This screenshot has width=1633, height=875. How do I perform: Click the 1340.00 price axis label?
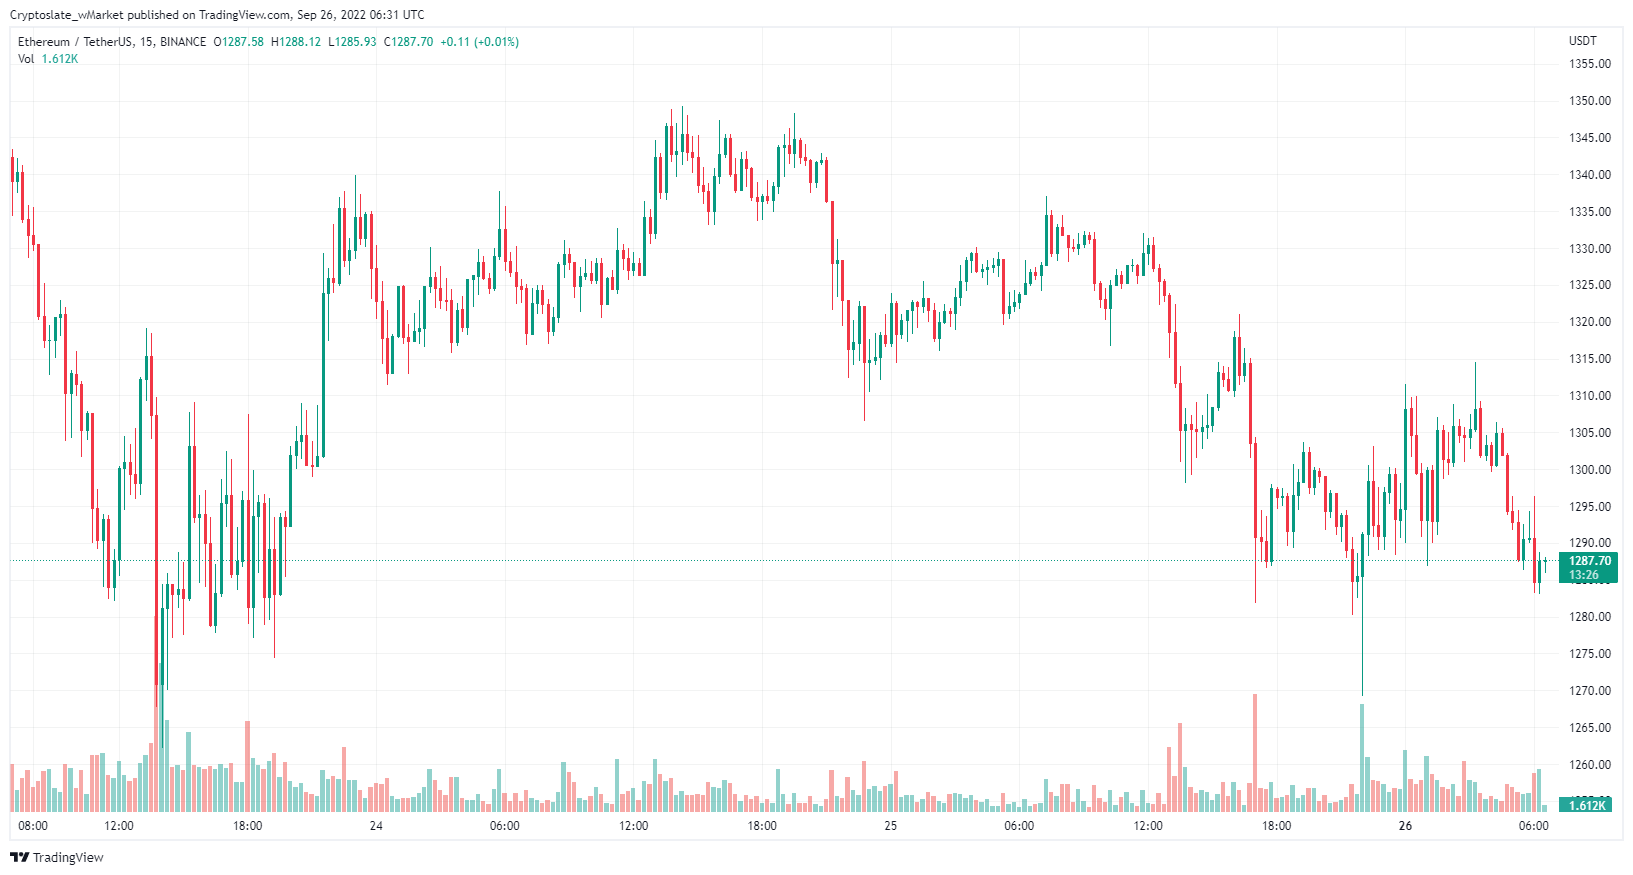pos(1590,175)
